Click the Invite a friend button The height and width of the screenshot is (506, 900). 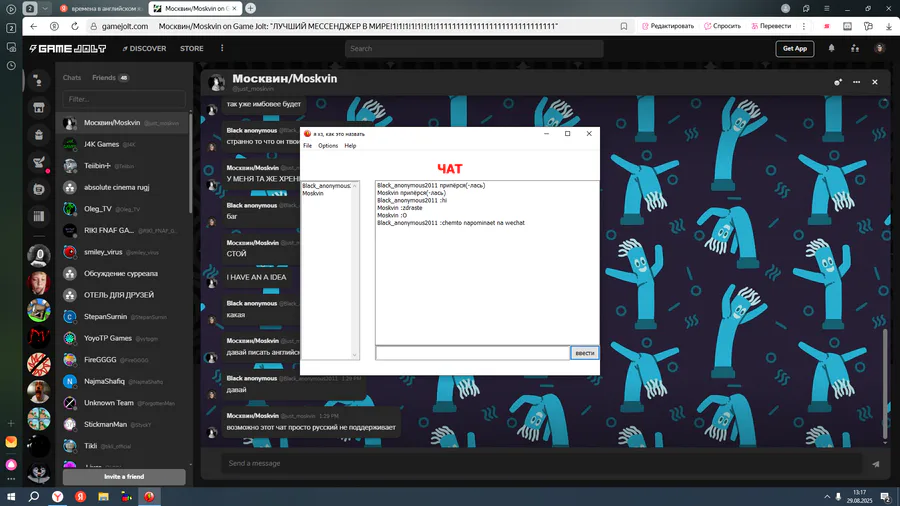124,477
